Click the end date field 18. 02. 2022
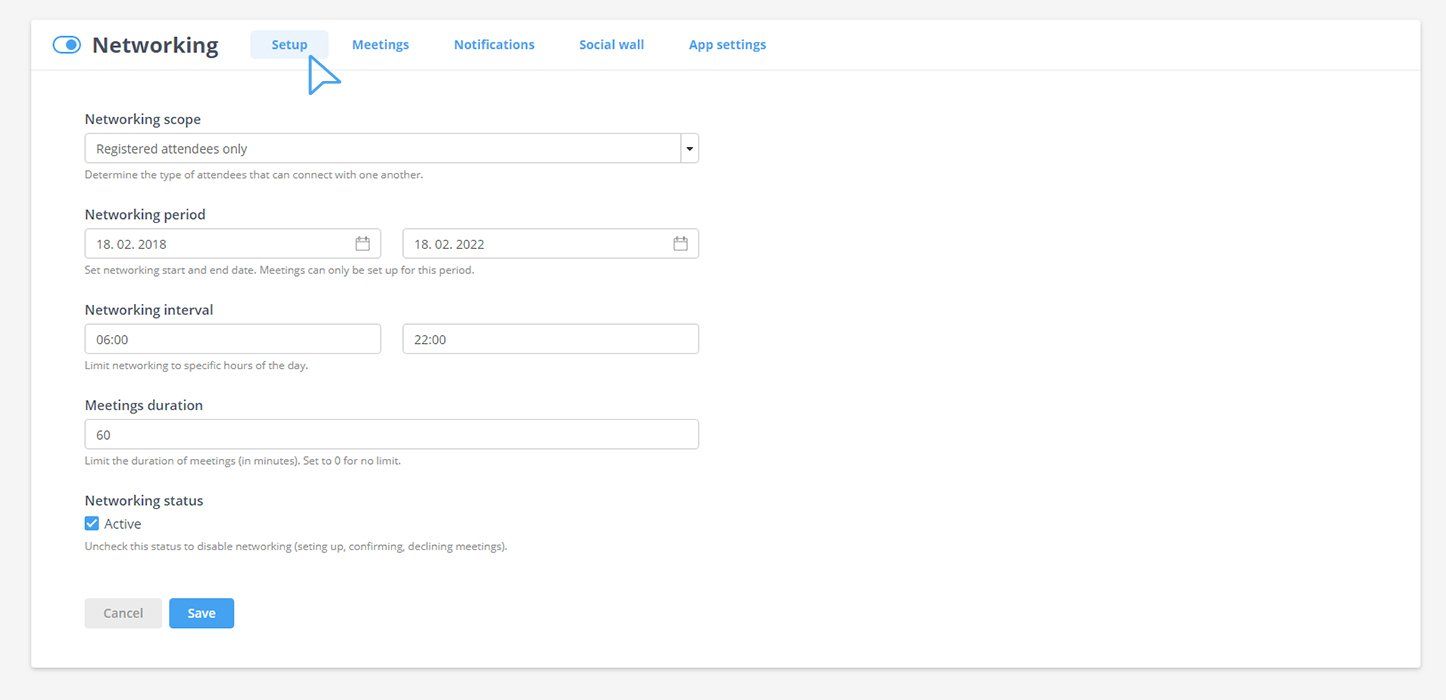 point(550,244)
